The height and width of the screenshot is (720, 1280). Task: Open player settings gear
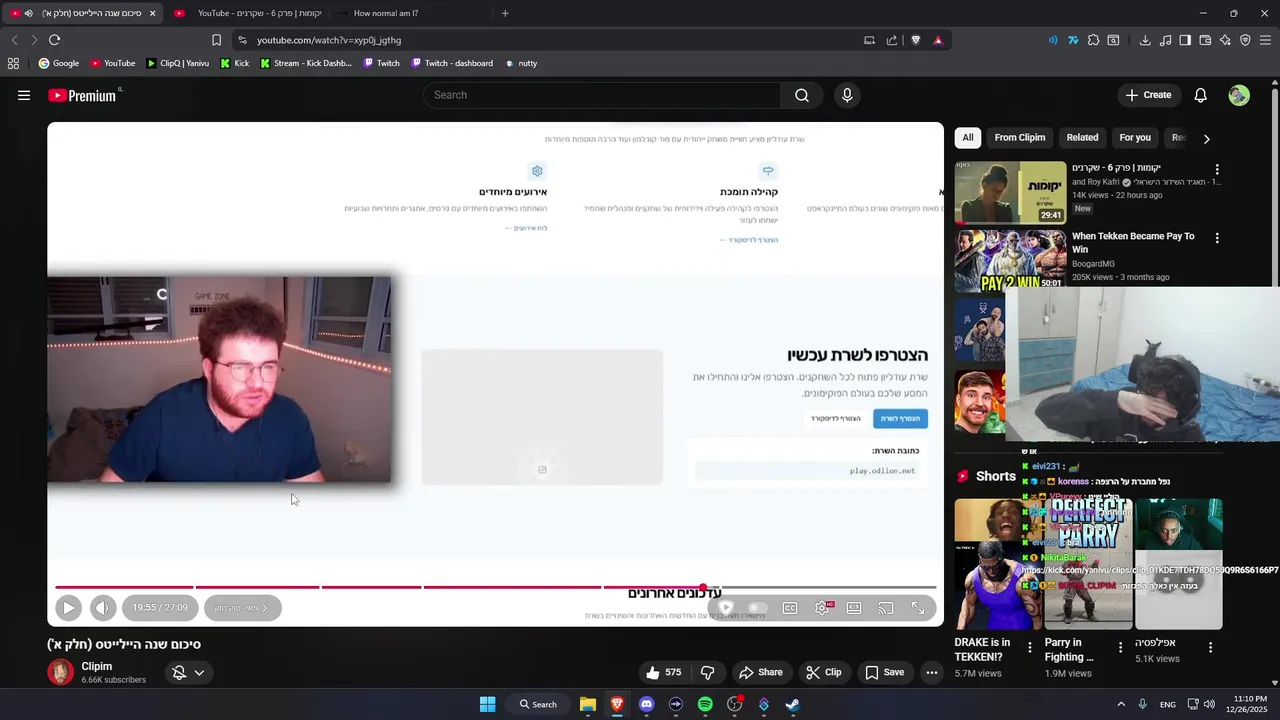822,607
